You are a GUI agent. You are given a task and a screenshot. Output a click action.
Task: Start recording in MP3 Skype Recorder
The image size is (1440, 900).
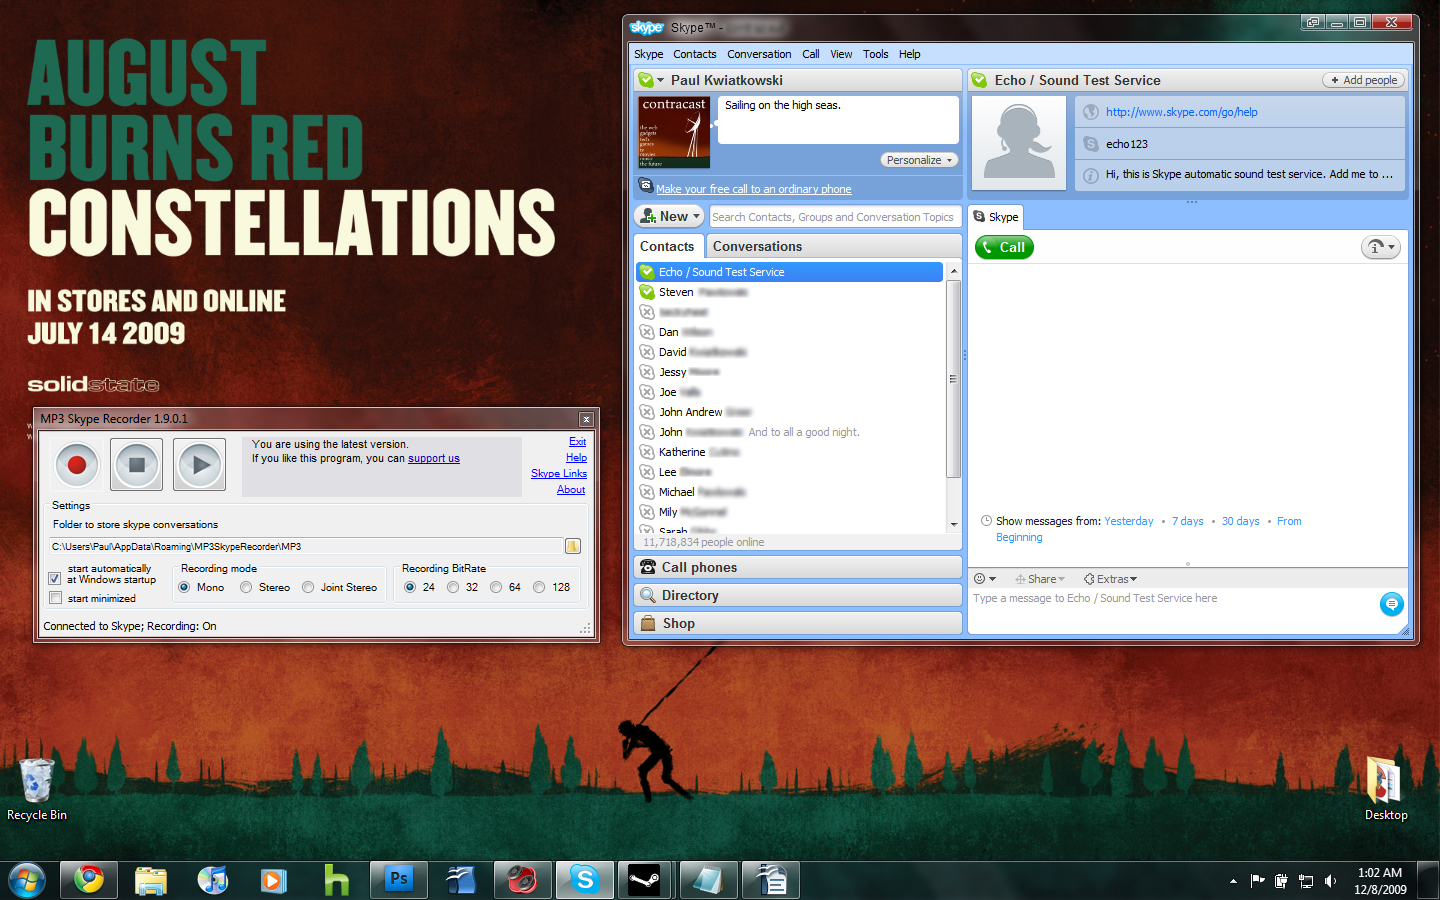click(77, 464)
